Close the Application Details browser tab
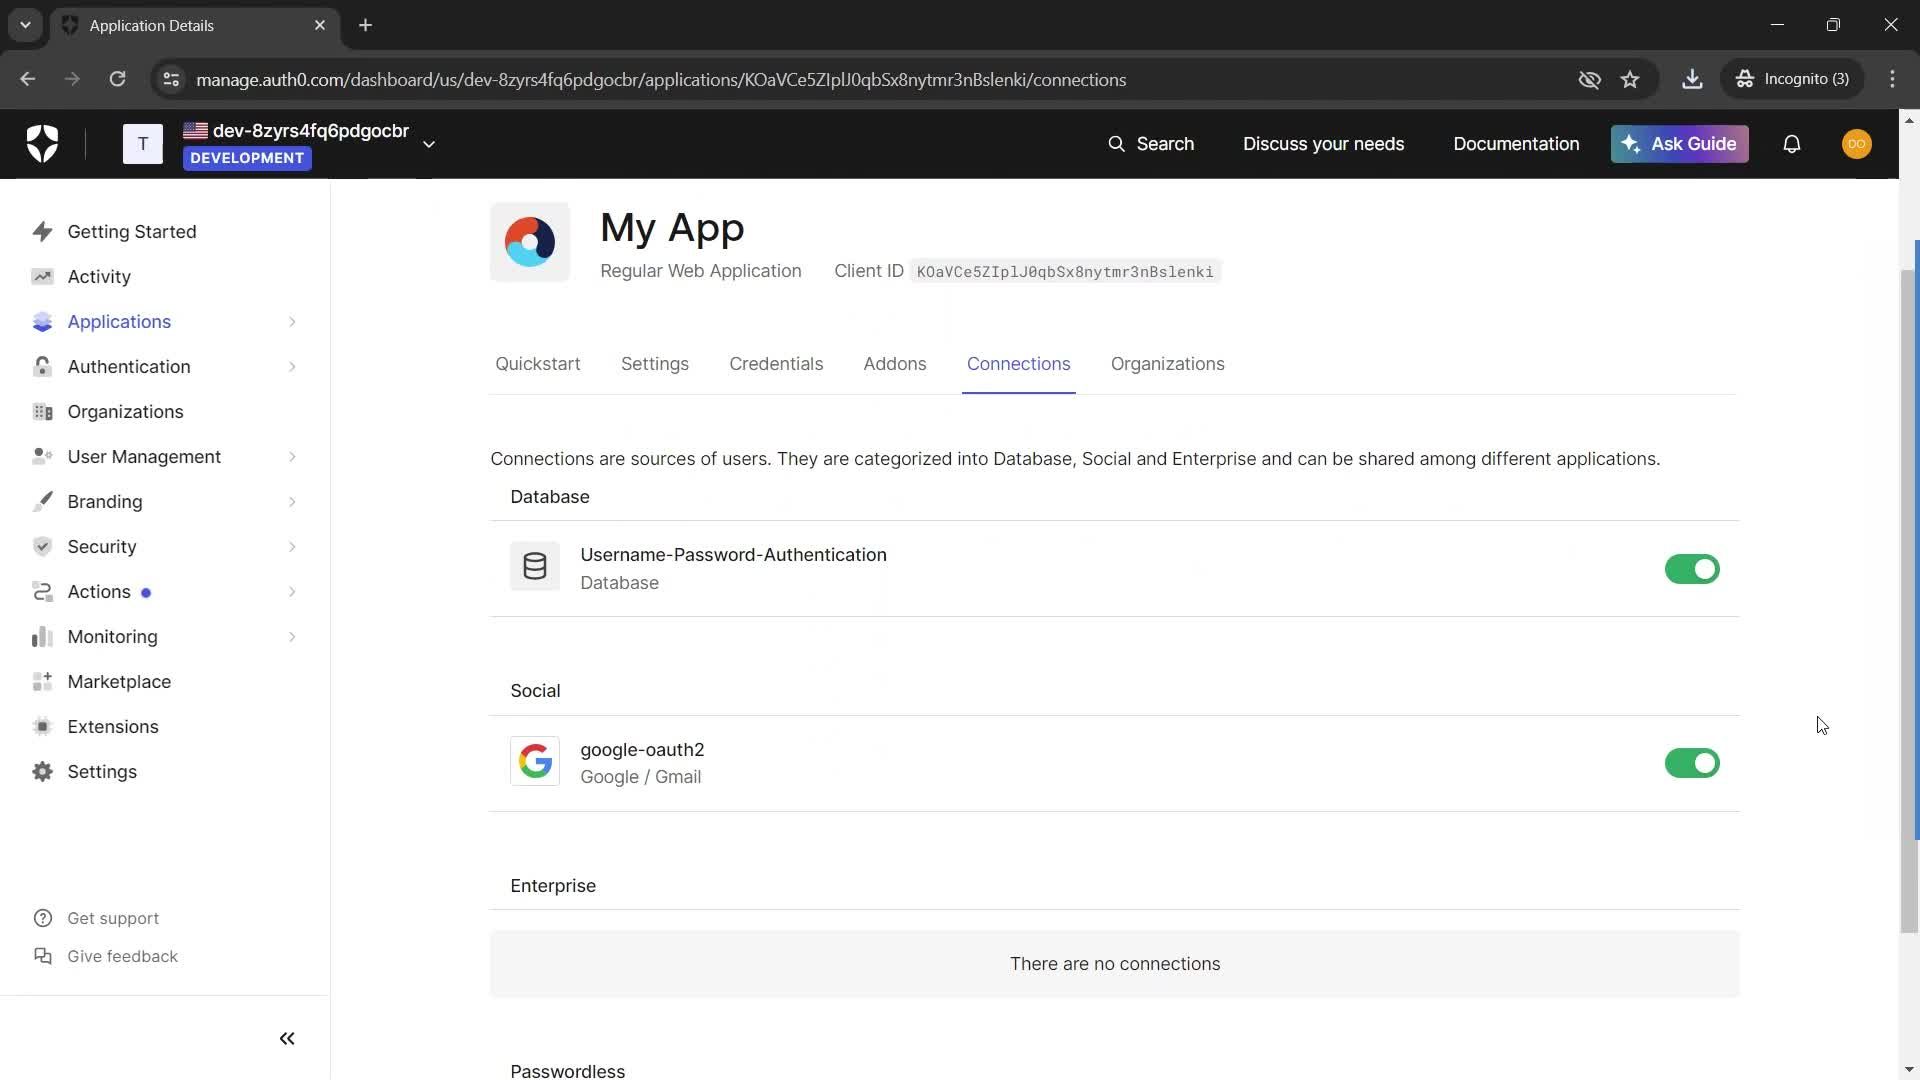Image resolution: width=1920 pixels, height=1080 pixels. (320, 25)
